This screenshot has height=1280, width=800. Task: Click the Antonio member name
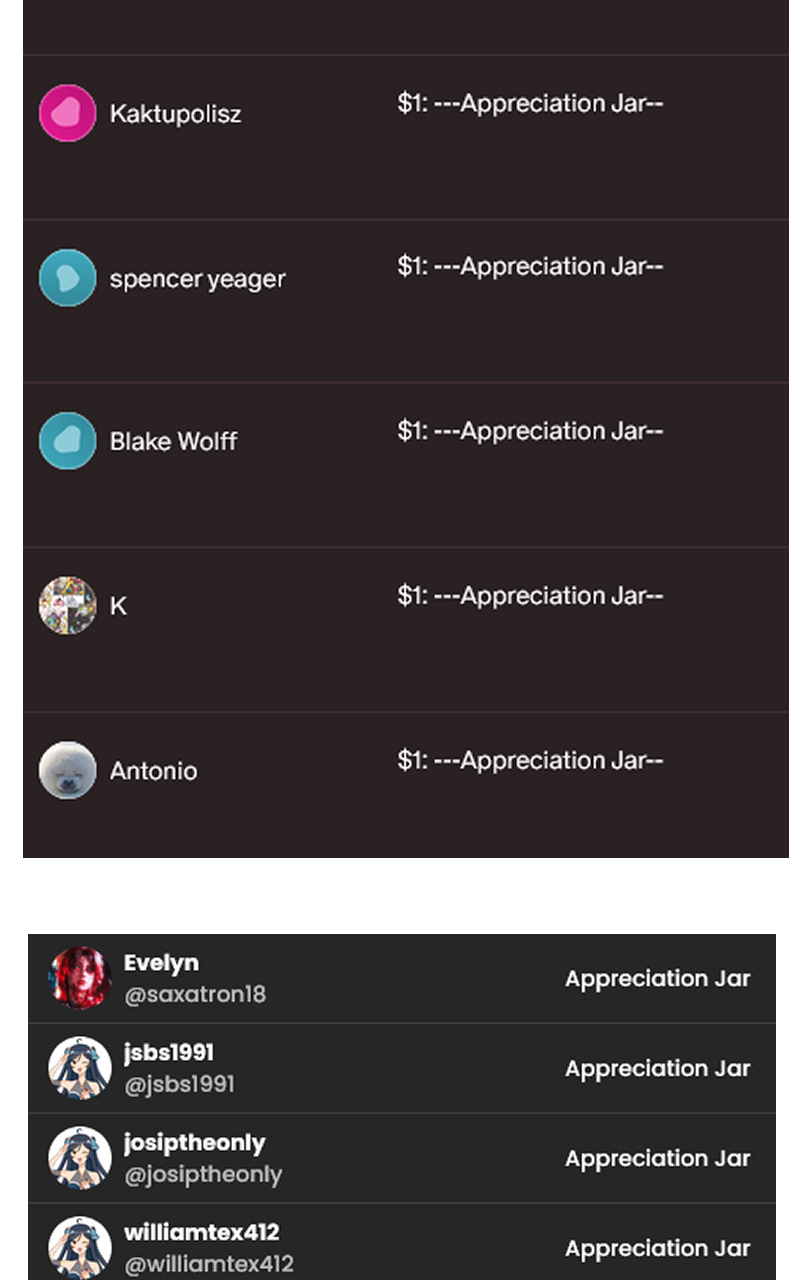point(153,771)
